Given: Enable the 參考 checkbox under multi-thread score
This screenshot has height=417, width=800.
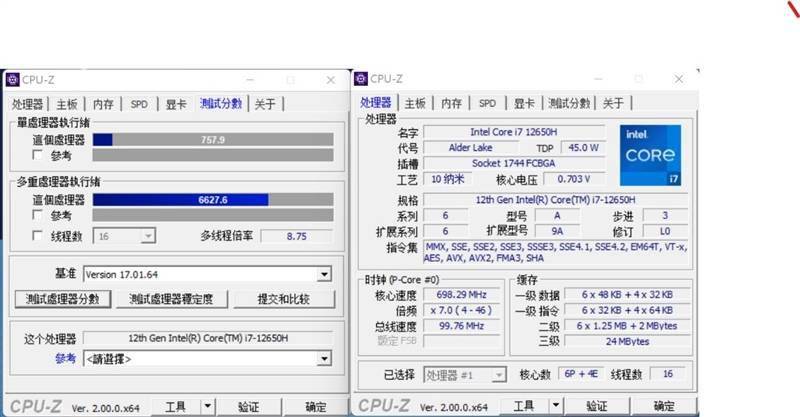Looking at the screenshot, I should tap(37, 215).
